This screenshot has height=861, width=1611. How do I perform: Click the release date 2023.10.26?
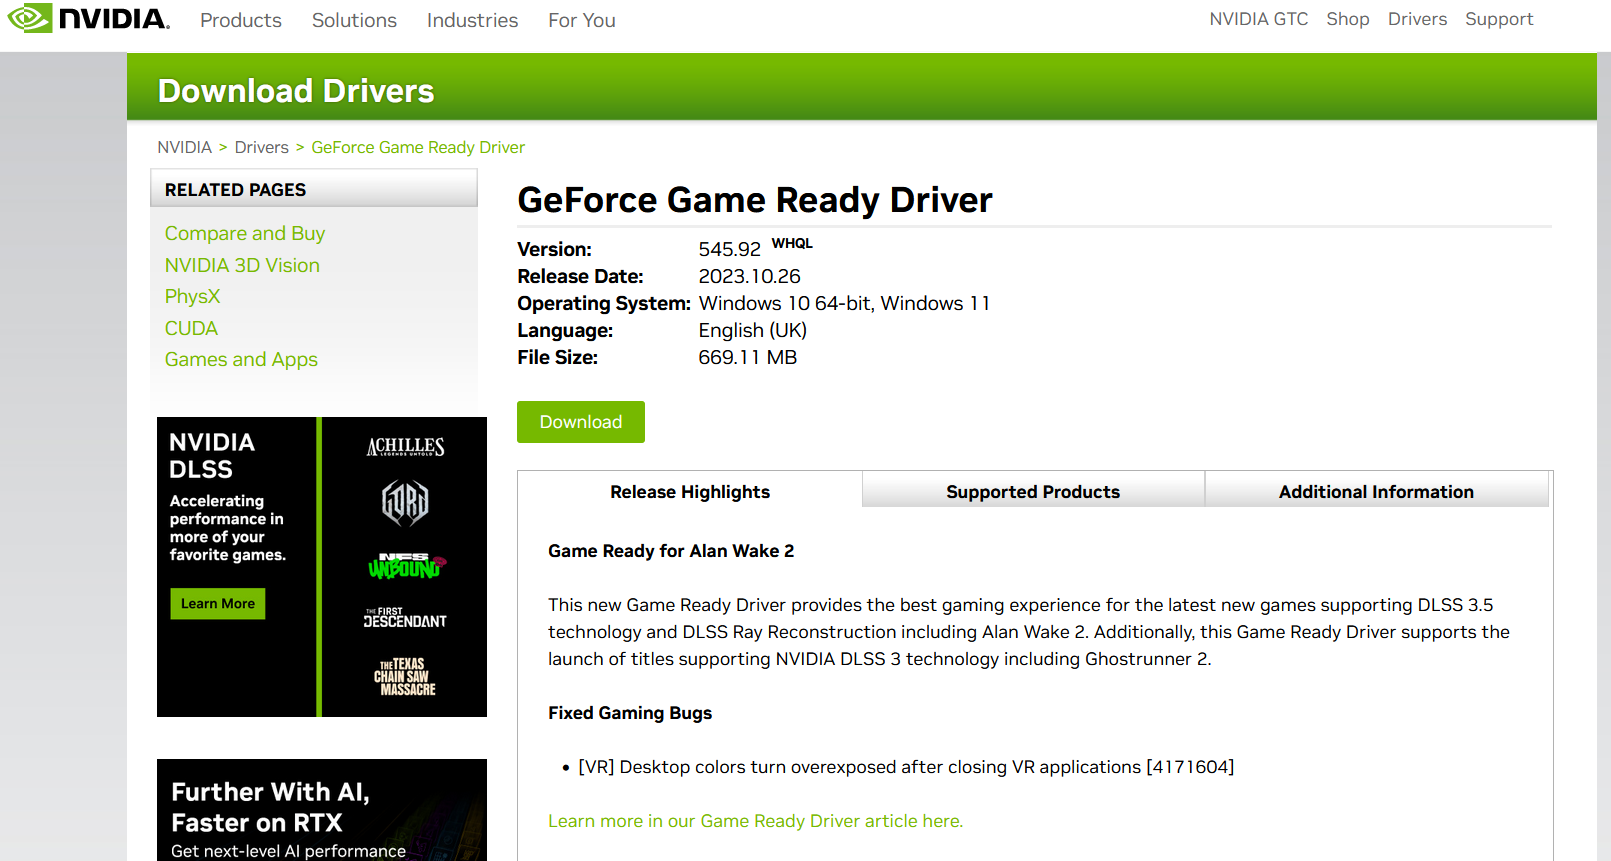pos(749,276)
